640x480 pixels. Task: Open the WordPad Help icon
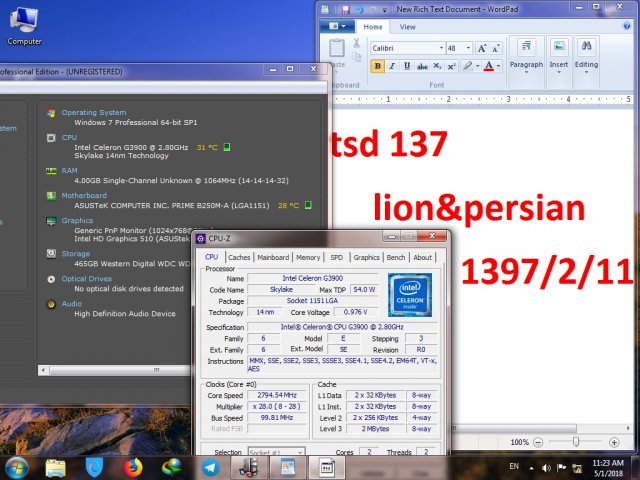pos(626,27)
